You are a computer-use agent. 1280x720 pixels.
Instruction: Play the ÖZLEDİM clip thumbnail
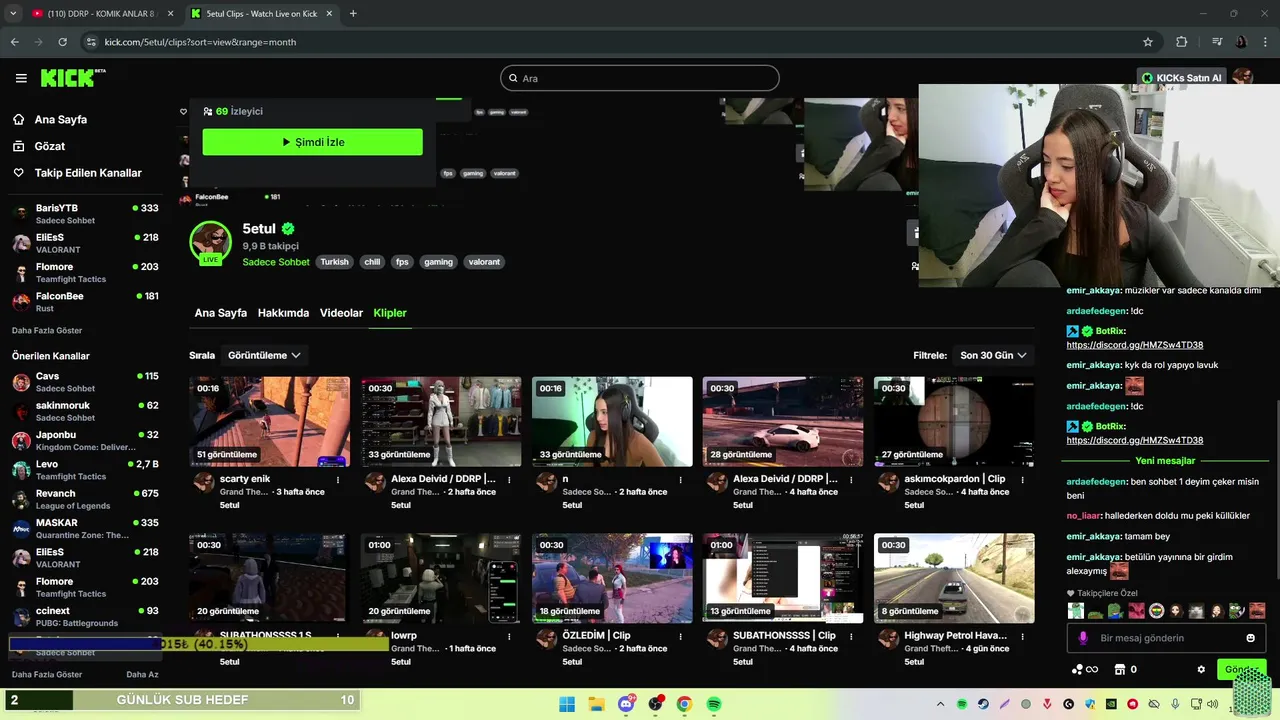[612, 578]
